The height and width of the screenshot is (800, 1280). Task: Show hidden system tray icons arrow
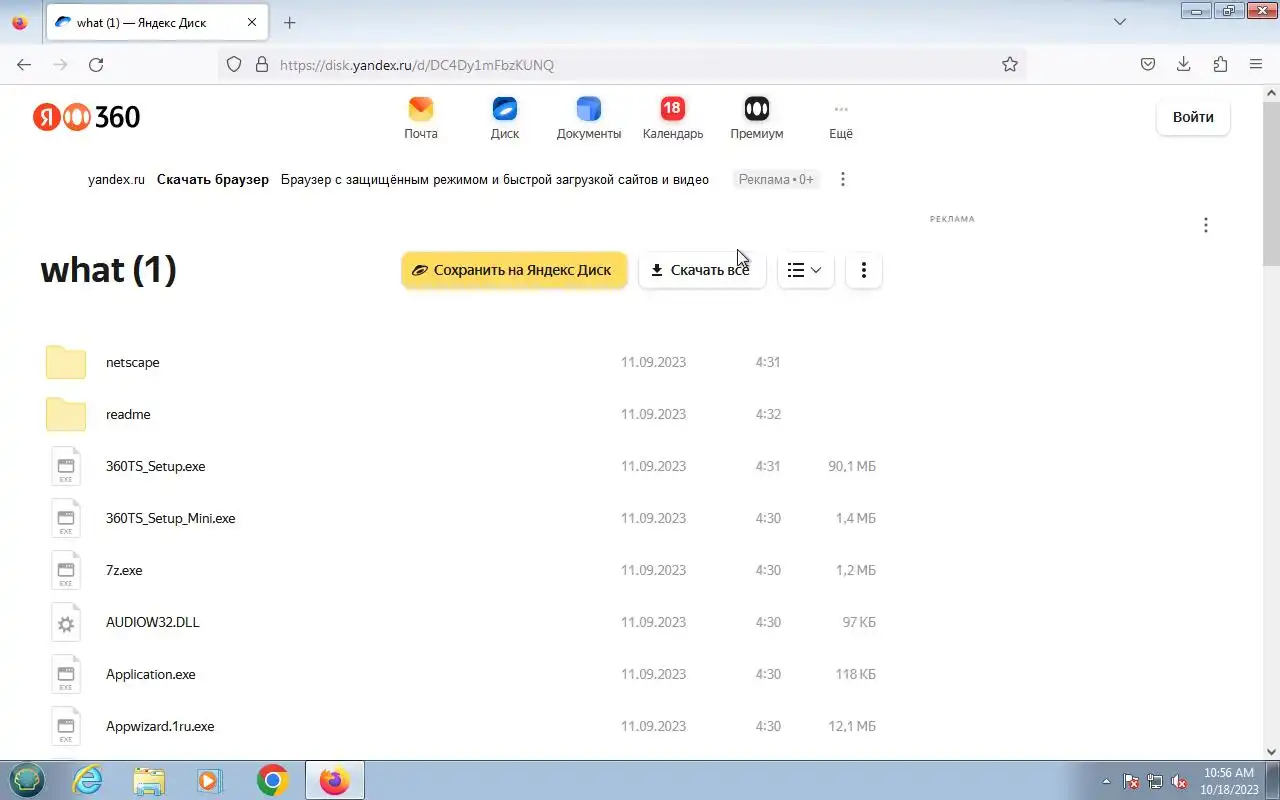tap(1106, 781)
